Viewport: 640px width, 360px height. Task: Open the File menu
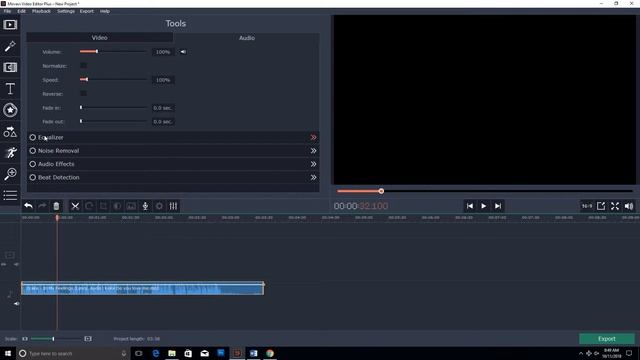click(7, 11)
